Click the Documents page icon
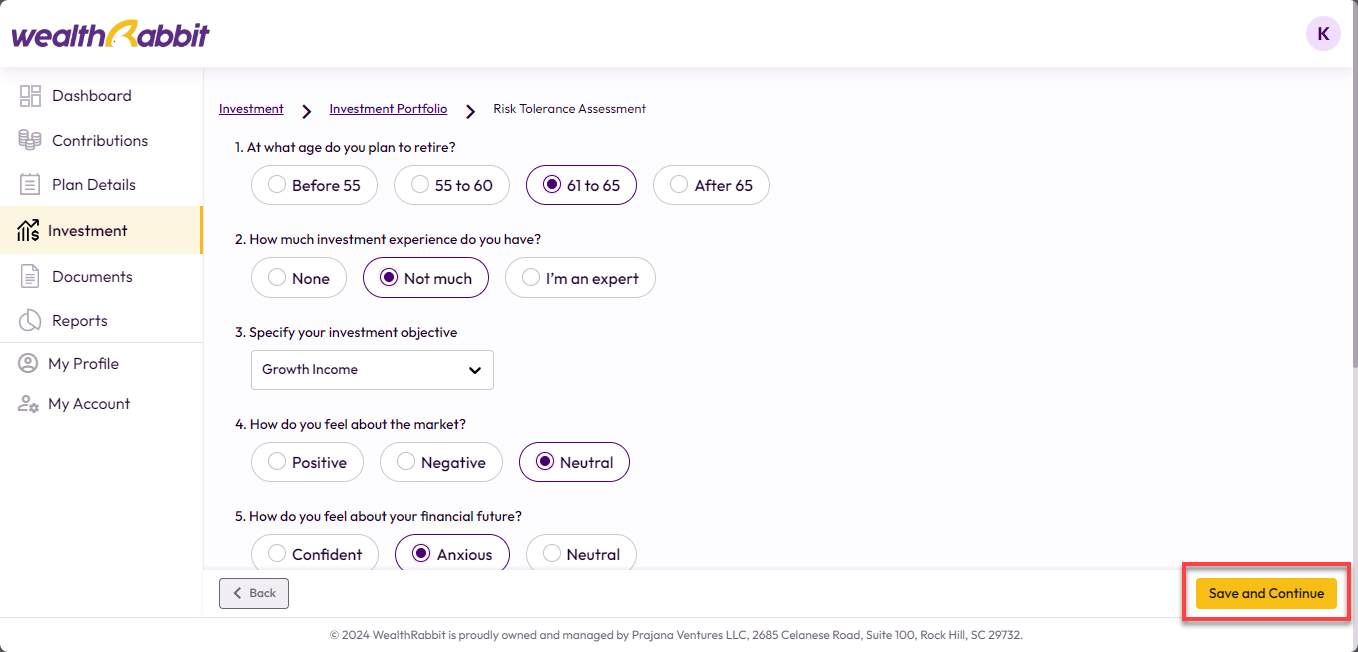This screenshot has width=1358, height=652. [x=30, y=277]
